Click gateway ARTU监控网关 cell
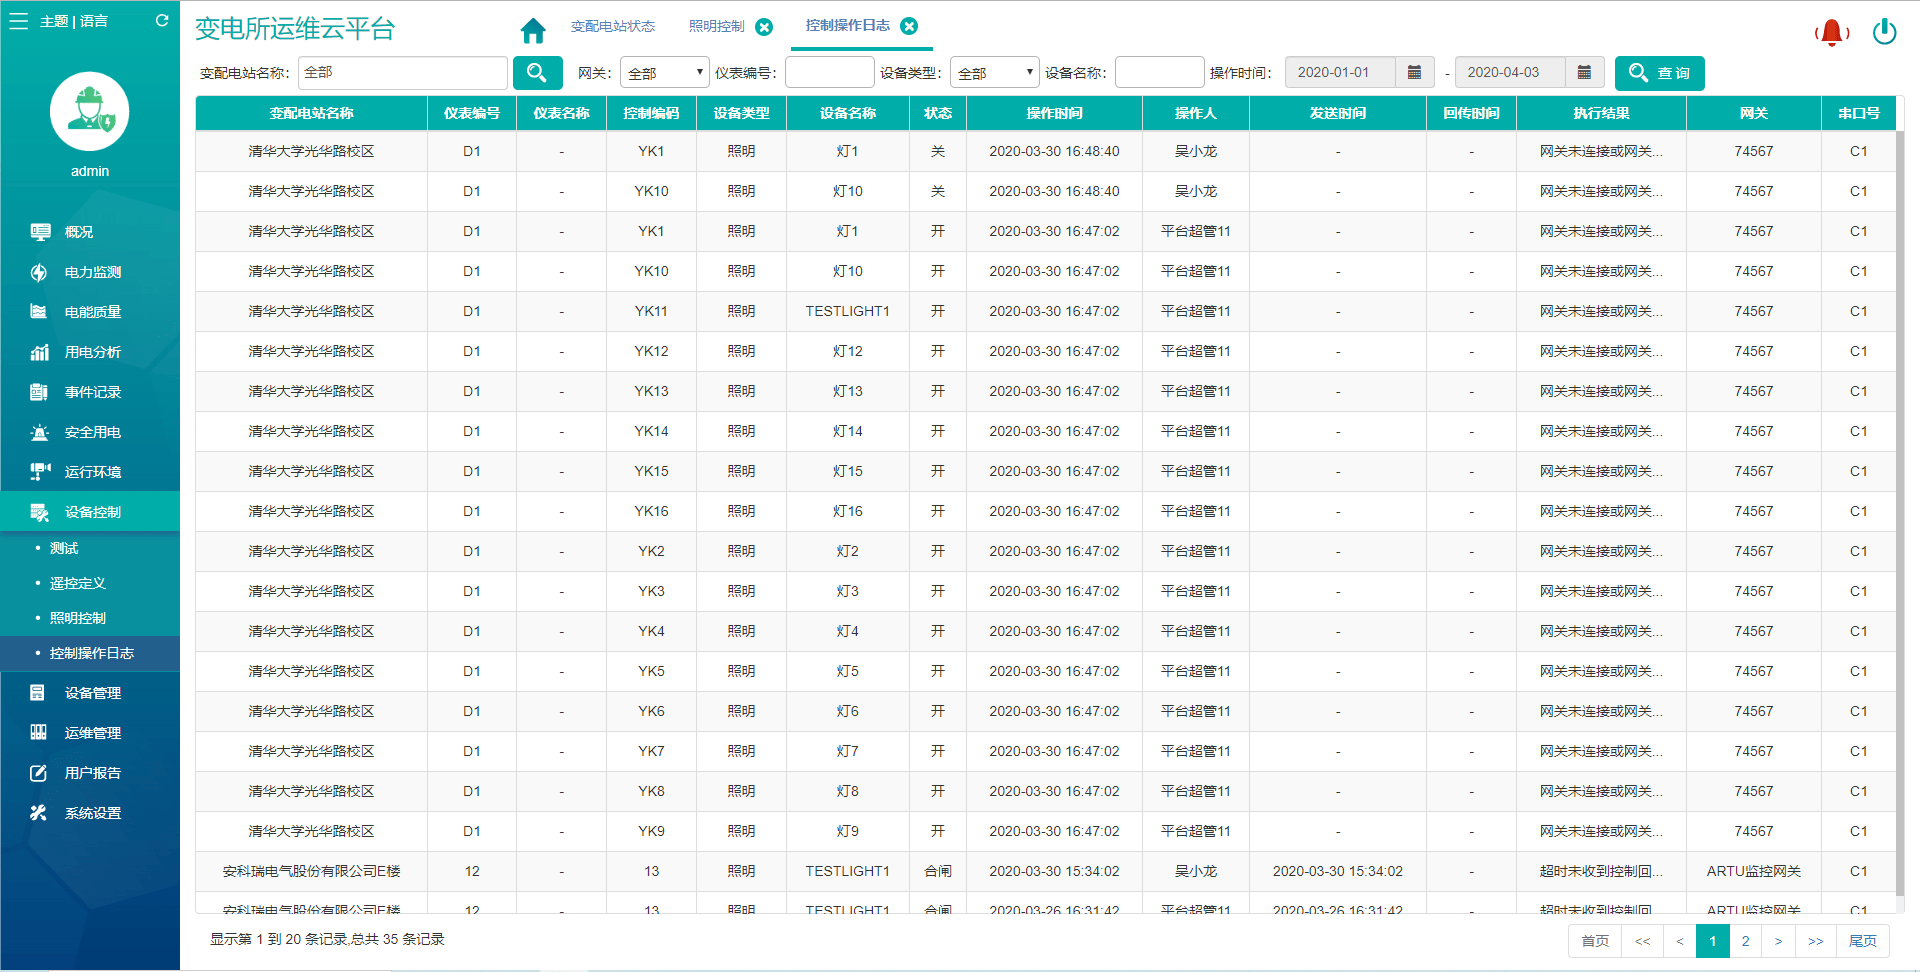Viewport: 1920px width, 972px height. pos(1753,871)
